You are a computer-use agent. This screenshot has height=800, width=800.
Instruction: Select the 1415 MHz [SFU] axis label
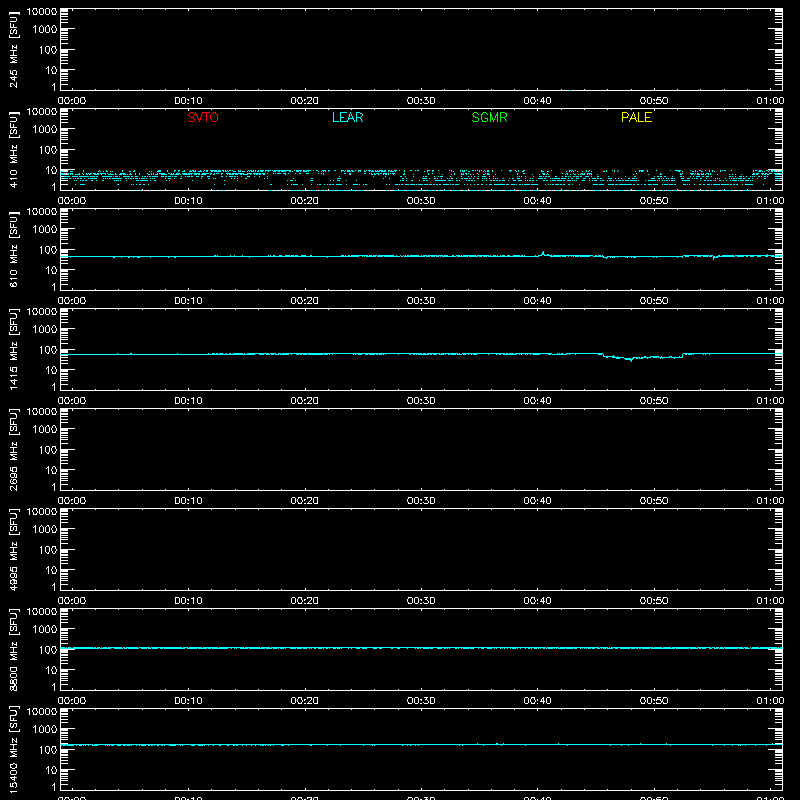[13, 349]
